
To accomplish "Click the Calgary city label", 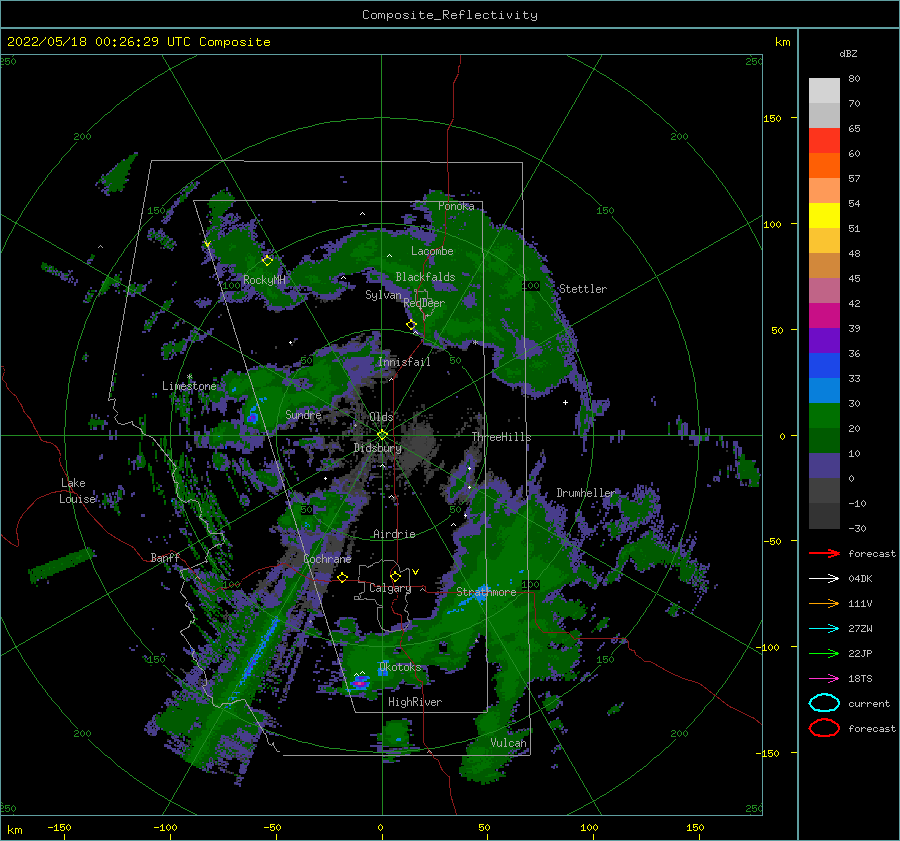I will coord(390,588).
